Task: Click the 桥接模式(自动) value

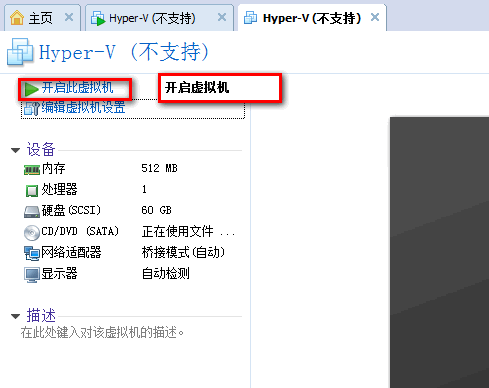Action: point(183,252)
